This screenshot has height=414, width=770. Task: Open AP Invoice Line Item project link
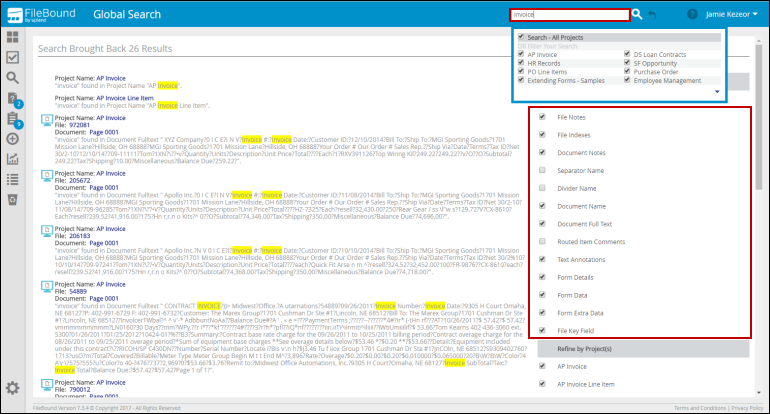125,98
